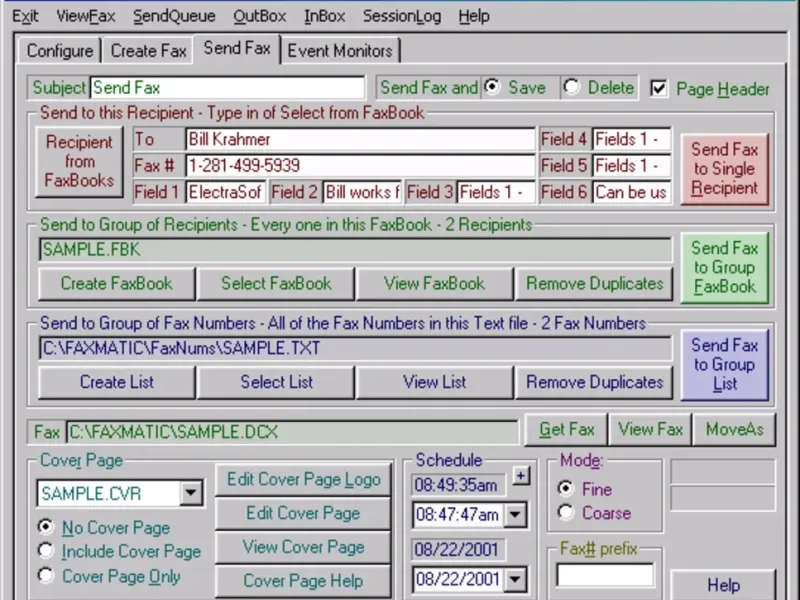800x600 pixels.
Task: Click the Field 2 input box
Action: (362, 192)
